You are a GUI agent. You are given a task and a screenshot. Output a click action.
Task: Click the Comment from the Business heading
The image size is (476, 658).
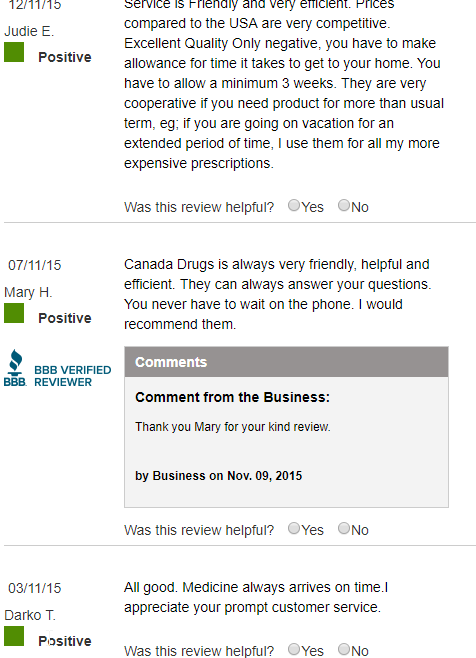(x=233, y=397)
